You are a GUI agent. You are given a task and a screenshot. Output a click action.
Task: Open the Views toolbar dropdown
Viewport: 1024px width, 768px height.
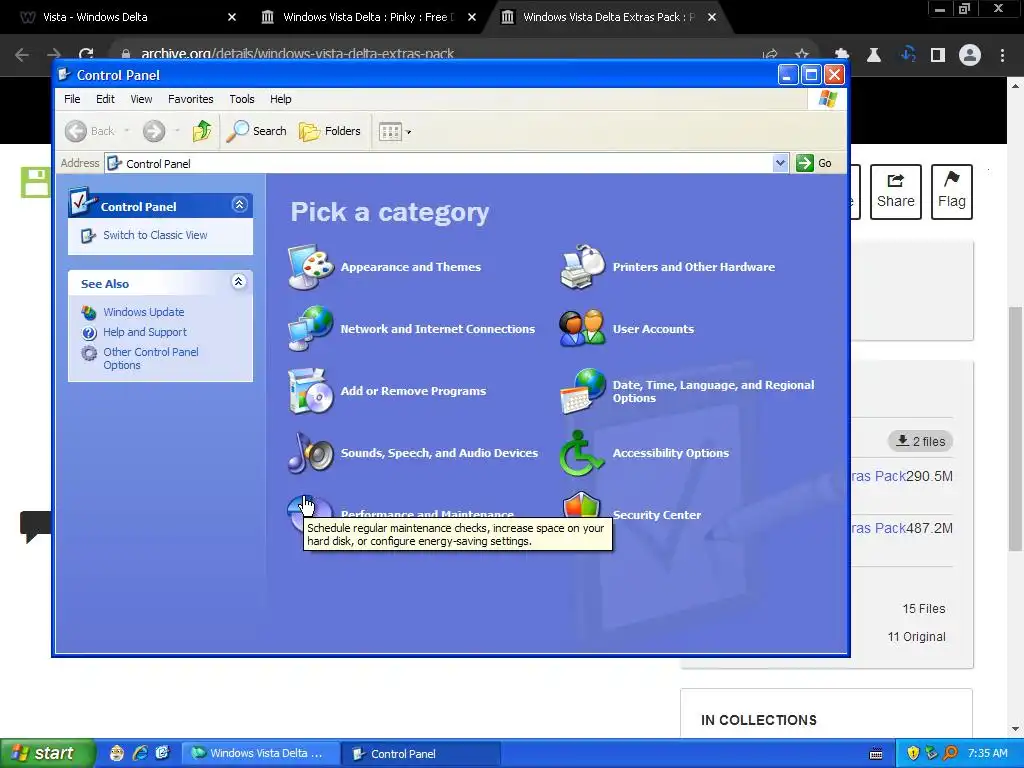(x=395, y=131)
